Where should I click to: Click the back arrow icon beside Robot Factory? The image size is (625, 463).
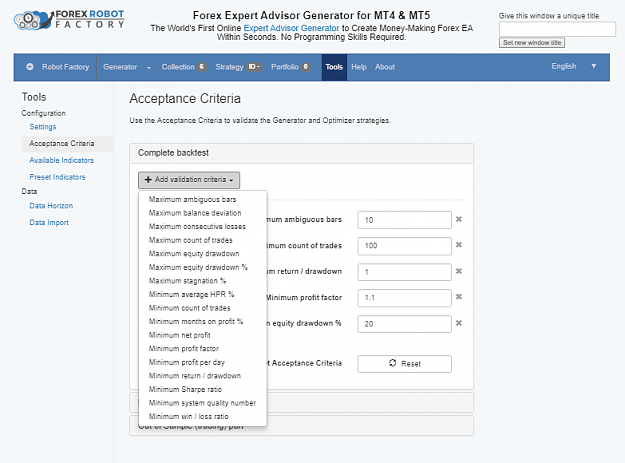(30, 67)
